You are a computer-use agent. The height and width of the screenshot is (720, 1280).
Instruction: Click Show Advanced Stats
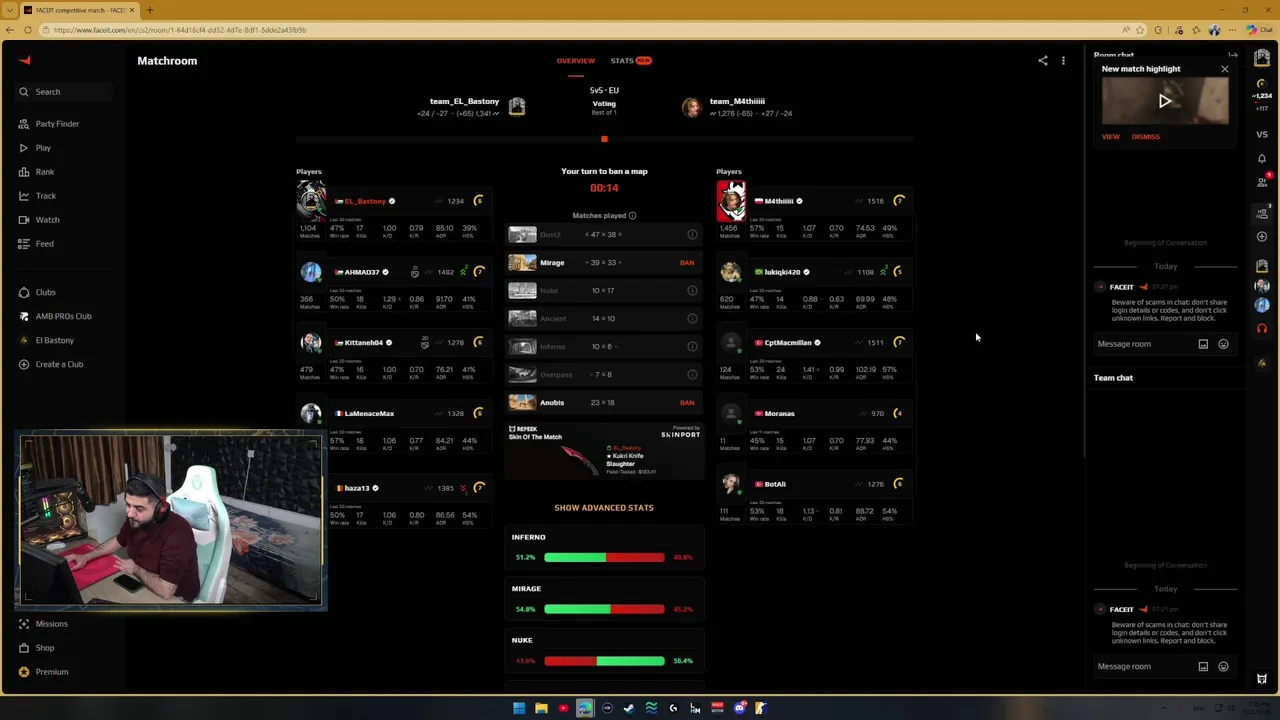604,508
